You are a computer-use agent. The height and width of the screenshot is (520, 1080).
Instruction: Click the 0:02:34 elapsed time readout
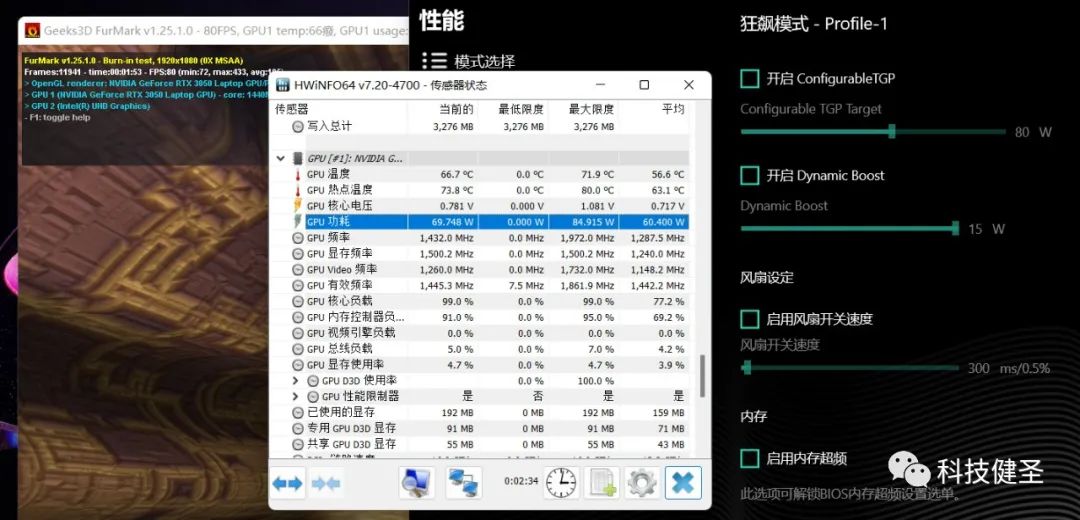pyautogui.click(x=520, y=481)
